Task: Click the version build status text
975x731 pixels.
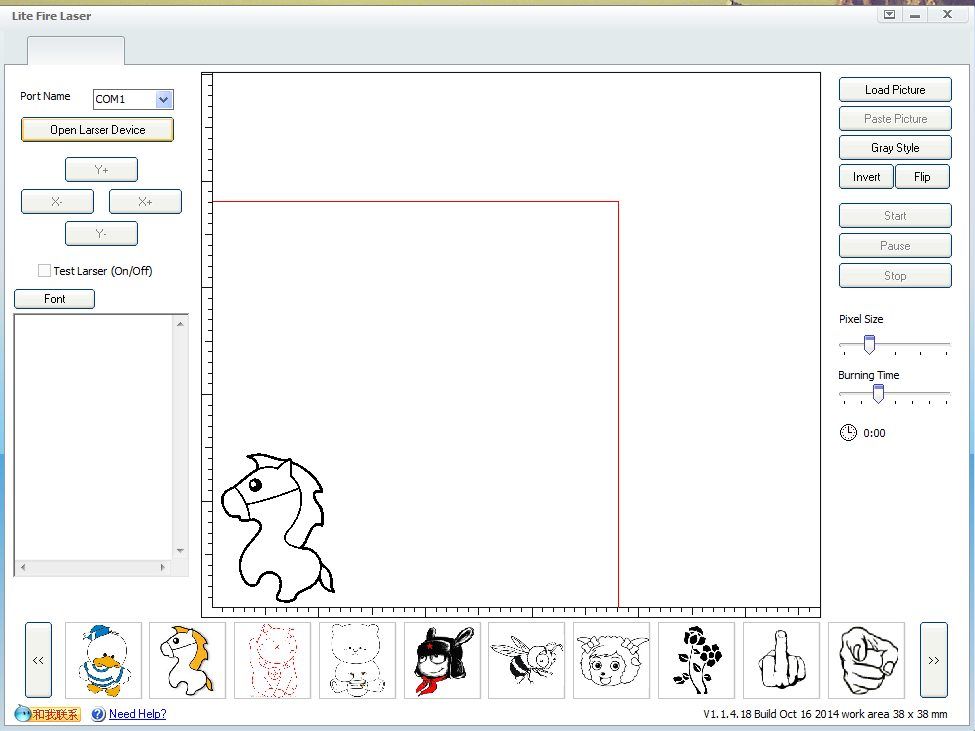Action: coord(825,714)
